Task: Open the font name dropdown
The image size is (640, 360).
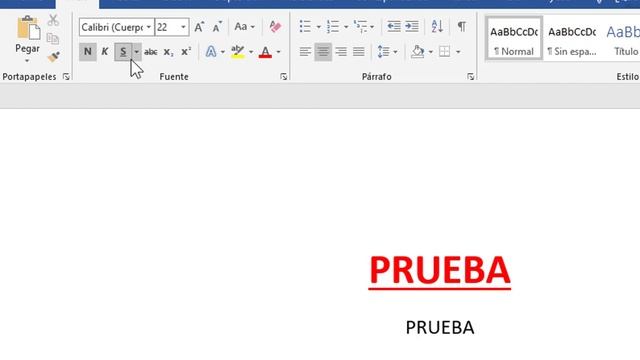Action: 149,27
